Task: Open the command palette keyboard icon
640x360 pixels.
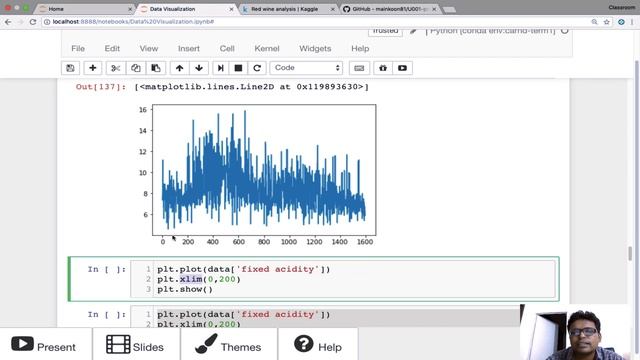Action: tap(359, 68)
